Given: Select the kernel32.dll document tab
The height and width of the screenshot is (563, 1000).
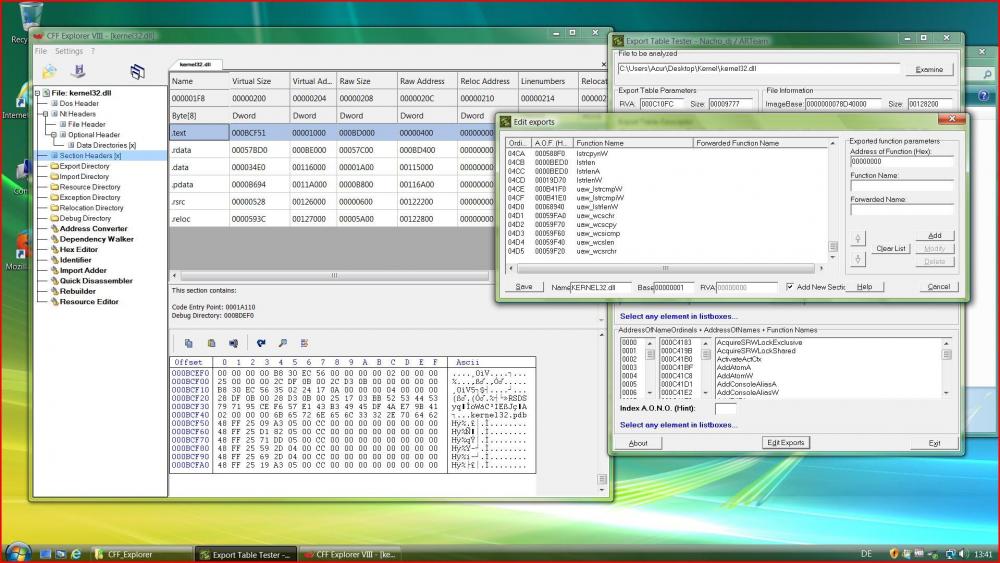Looking at the screenshot, I should point(195,64).
